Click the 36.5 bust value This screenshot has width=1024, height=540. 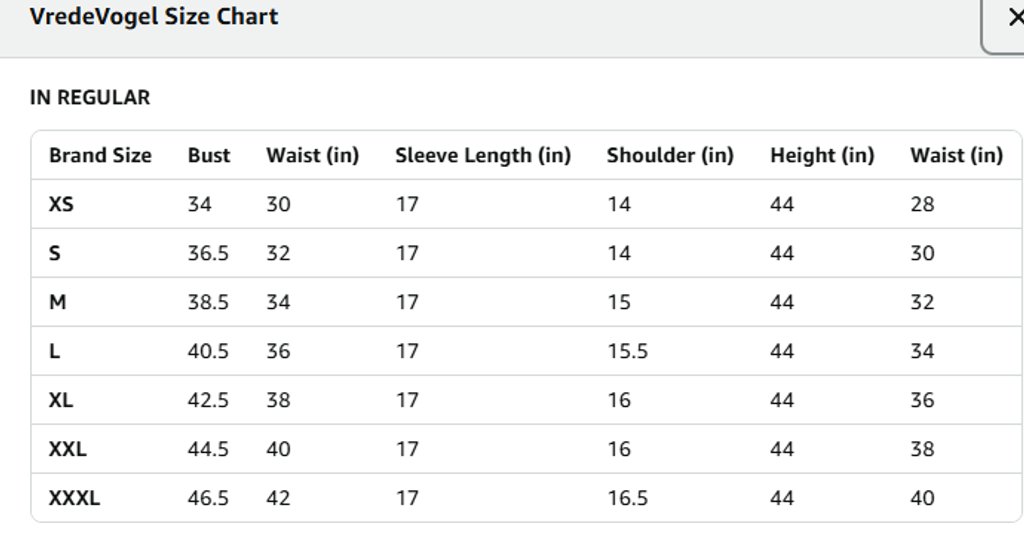(208, 253)
